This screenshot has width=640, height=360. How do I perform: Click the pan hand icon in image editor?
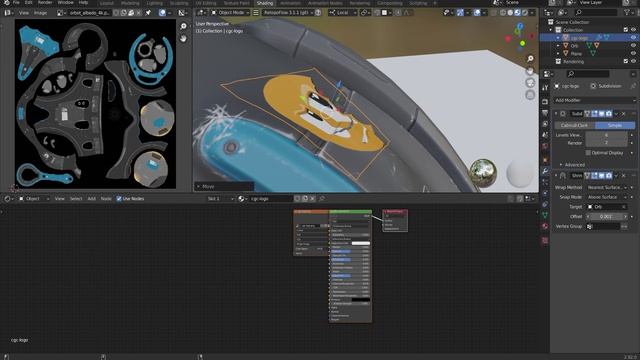coord(183,38)
